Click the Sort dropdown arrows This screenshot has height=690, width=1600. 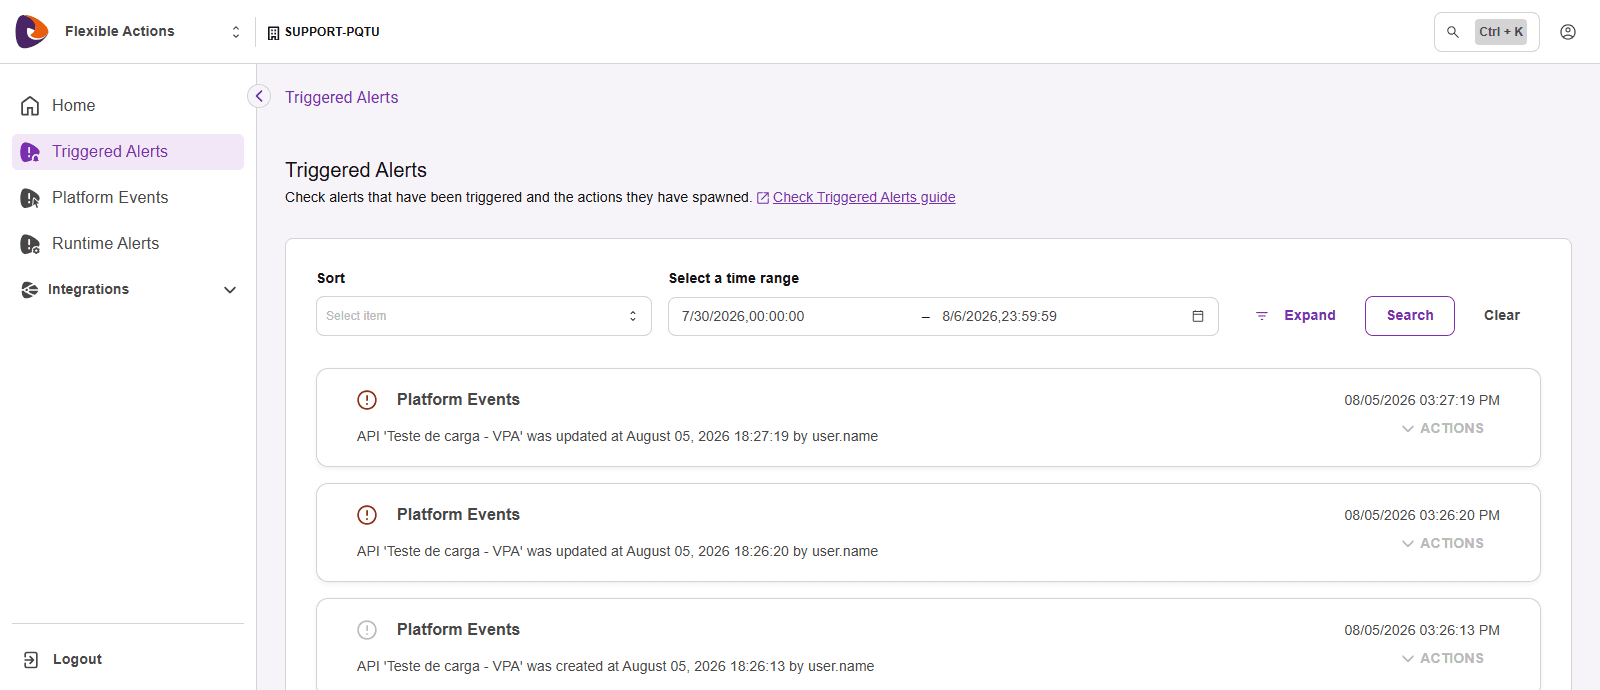(x=633, y=316)
